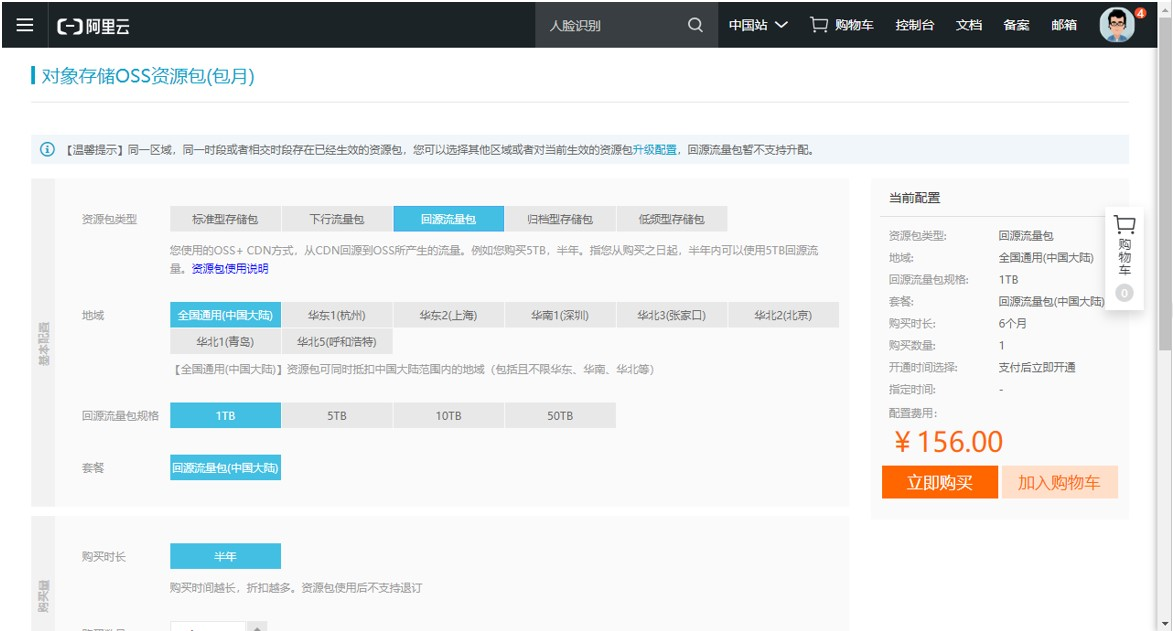Click the price ¥156.00
This screenshot has width=1173, height=631.
[949, 442]
